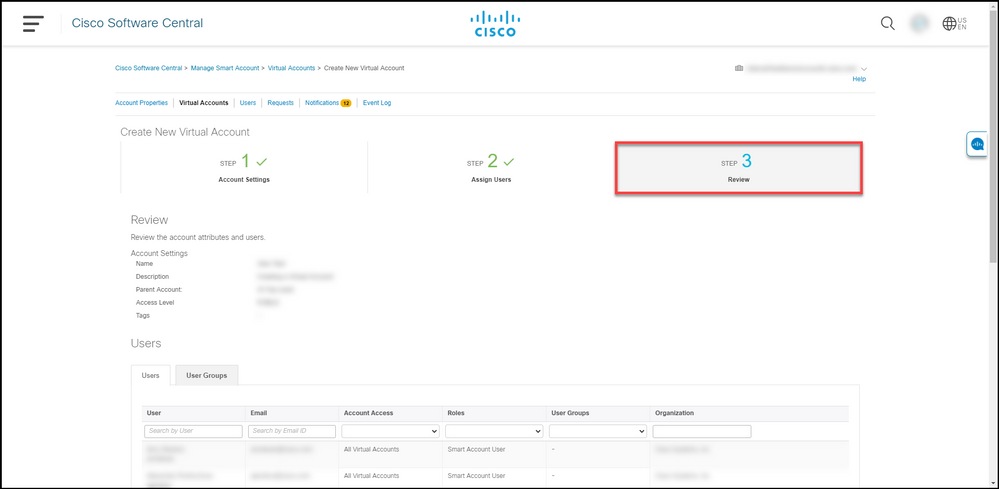
Task: Click the Roles column header
Action: 456,413
